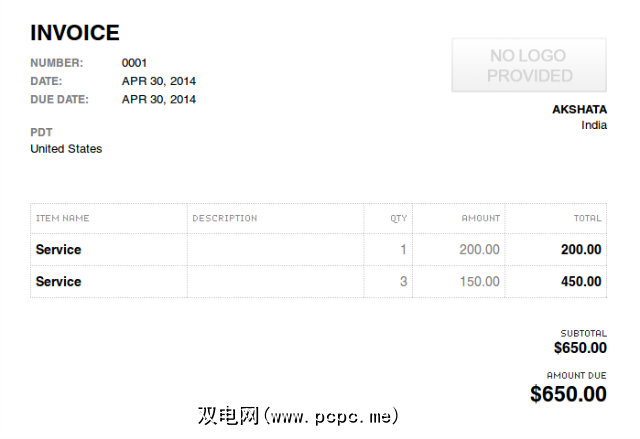The height and width of the screenshot is (439, 640).
Task: Click the invoice date APR 30, 2014
Action: (x=159, y=81)
